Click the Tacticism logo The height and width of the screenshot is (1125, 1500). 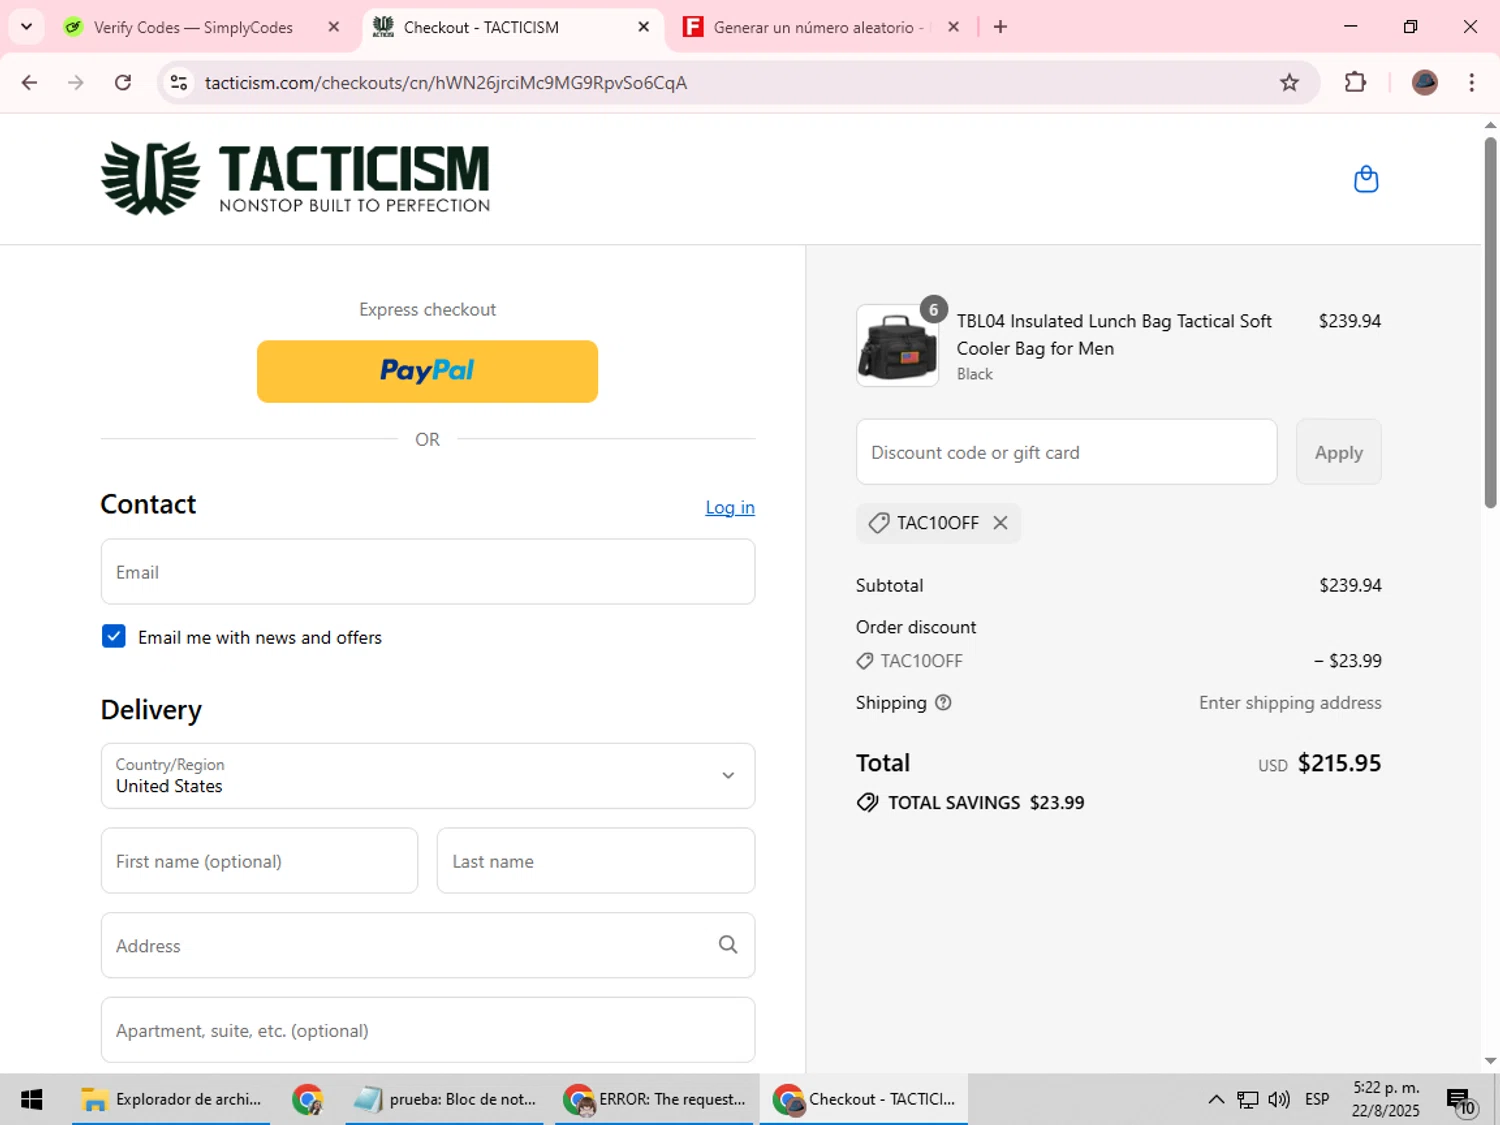[x=296, y=178]
